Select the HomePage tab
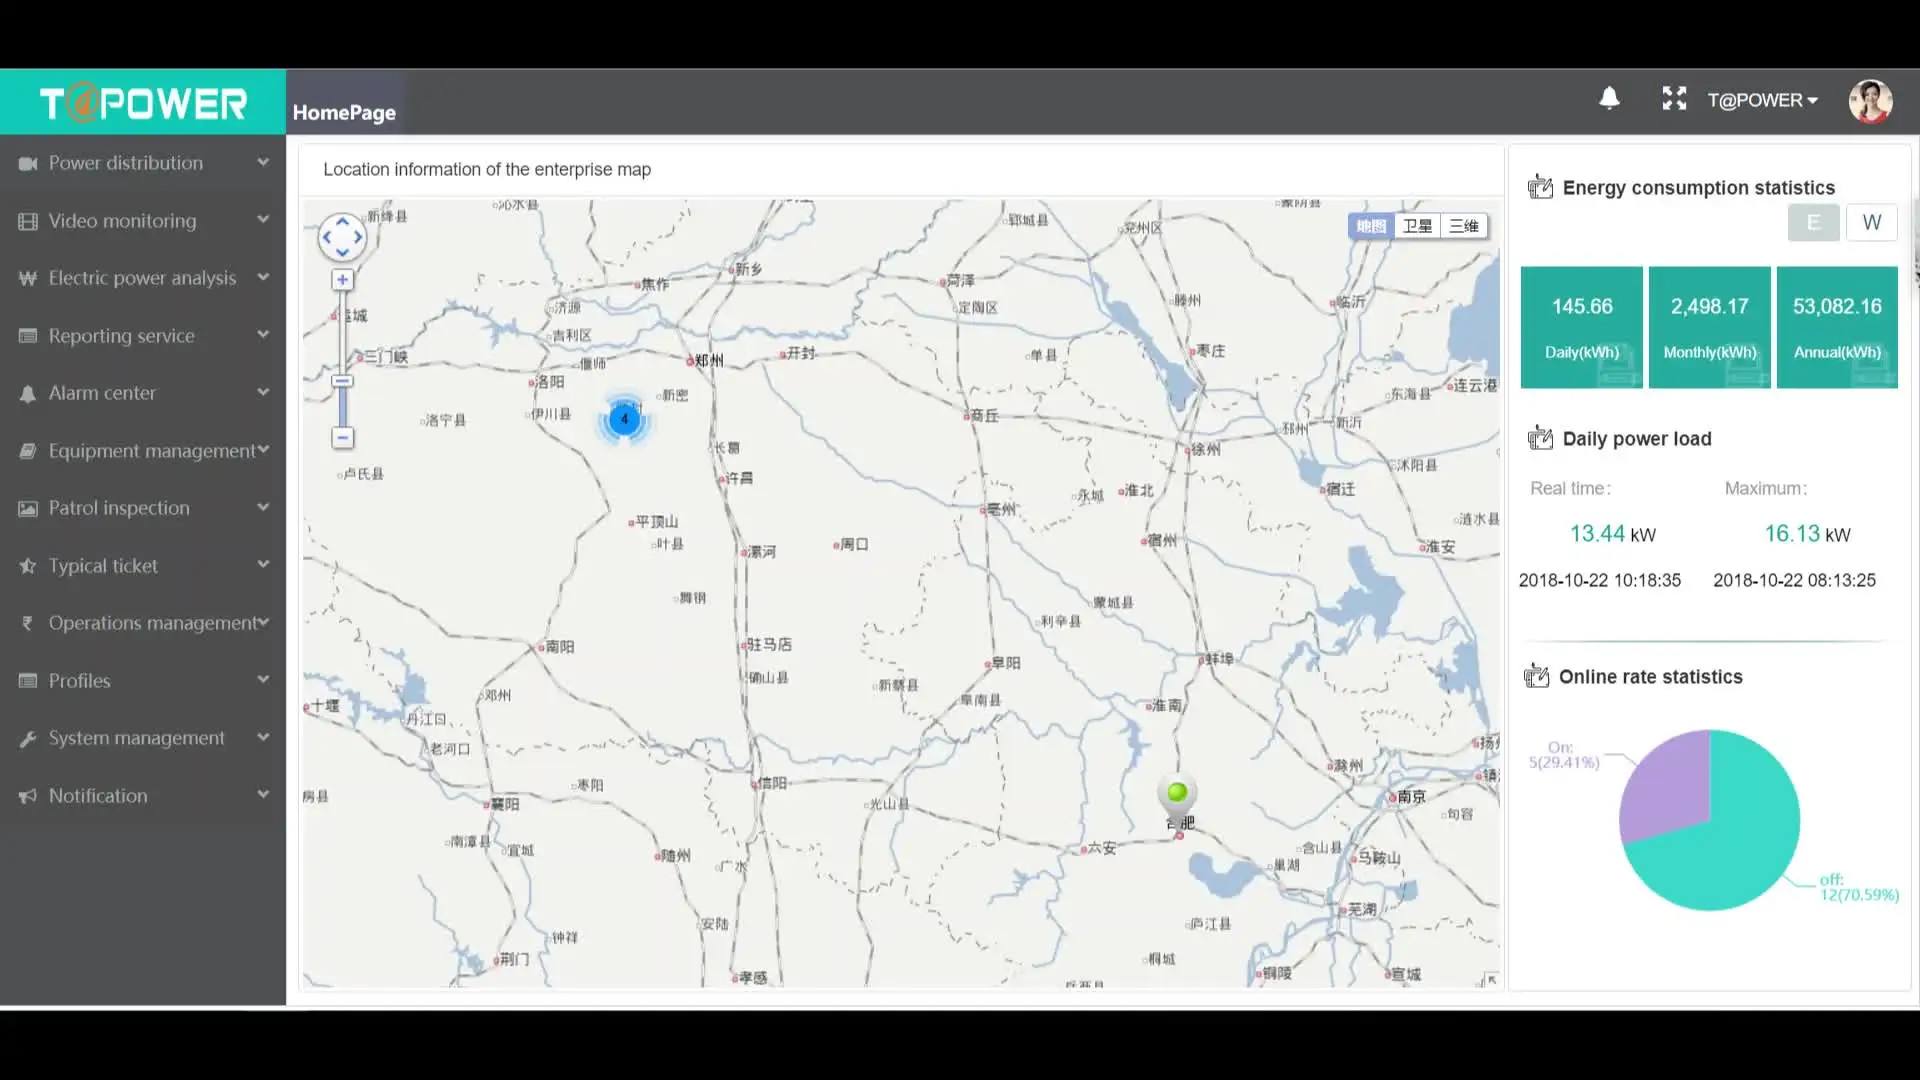The width and height of the screenshot is (1920, 1080). (x=344, y=112)
